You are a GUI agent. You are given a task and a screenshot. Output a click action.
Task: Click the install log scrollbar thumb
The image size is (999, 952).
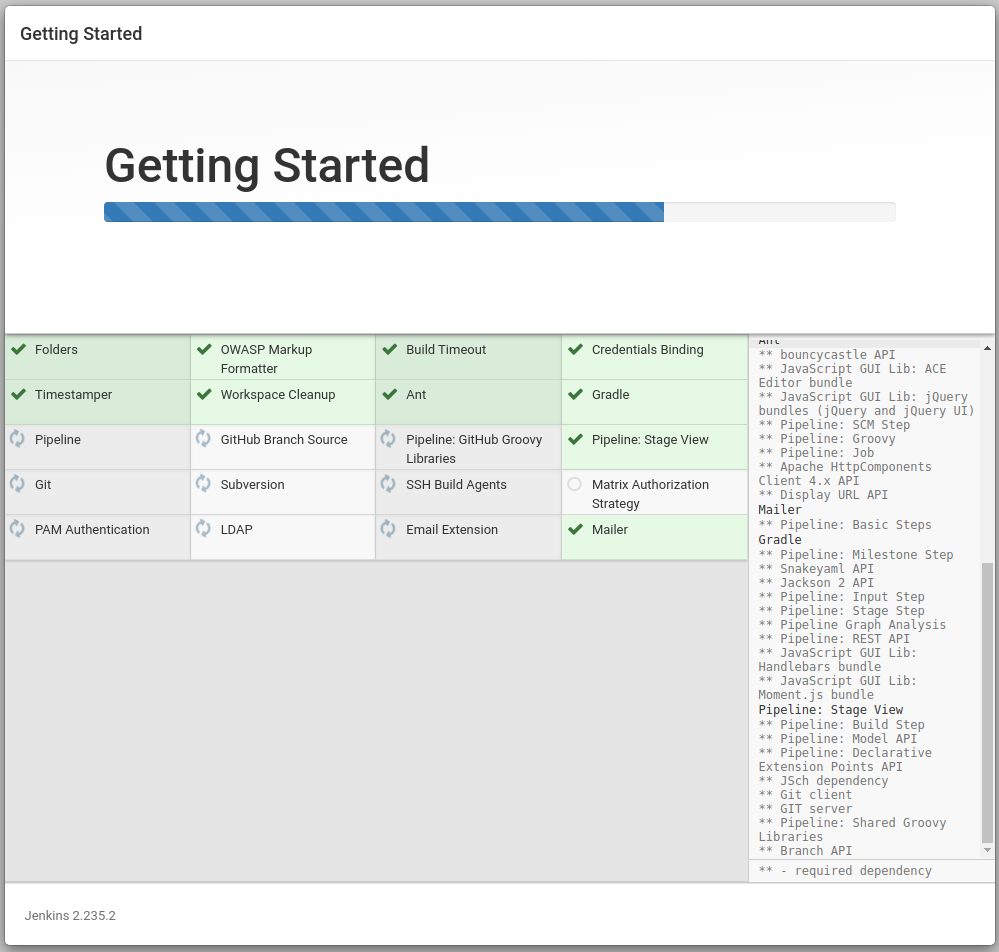(x=988, y=700)
